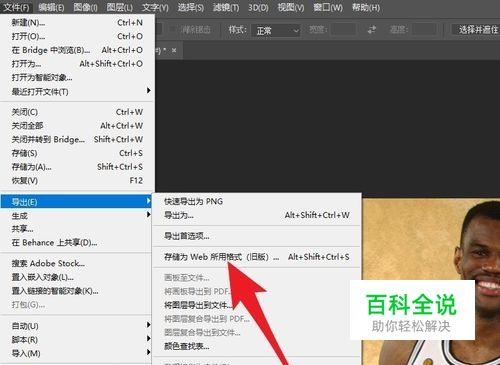Select 关闭全部 menu entry
The image size is (500, 365).
pyautogui.click(x=77, y=126)
